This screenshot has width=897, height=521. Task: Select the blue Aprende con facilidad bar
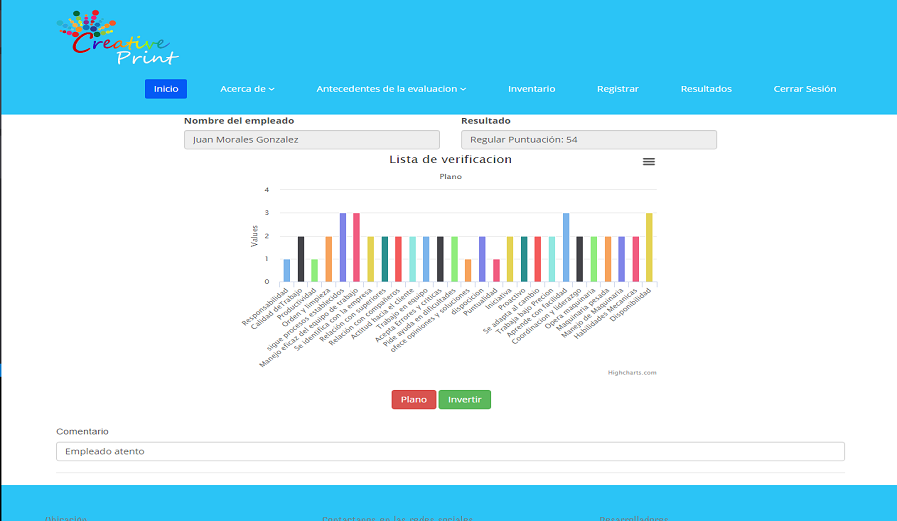click(566, 248)
